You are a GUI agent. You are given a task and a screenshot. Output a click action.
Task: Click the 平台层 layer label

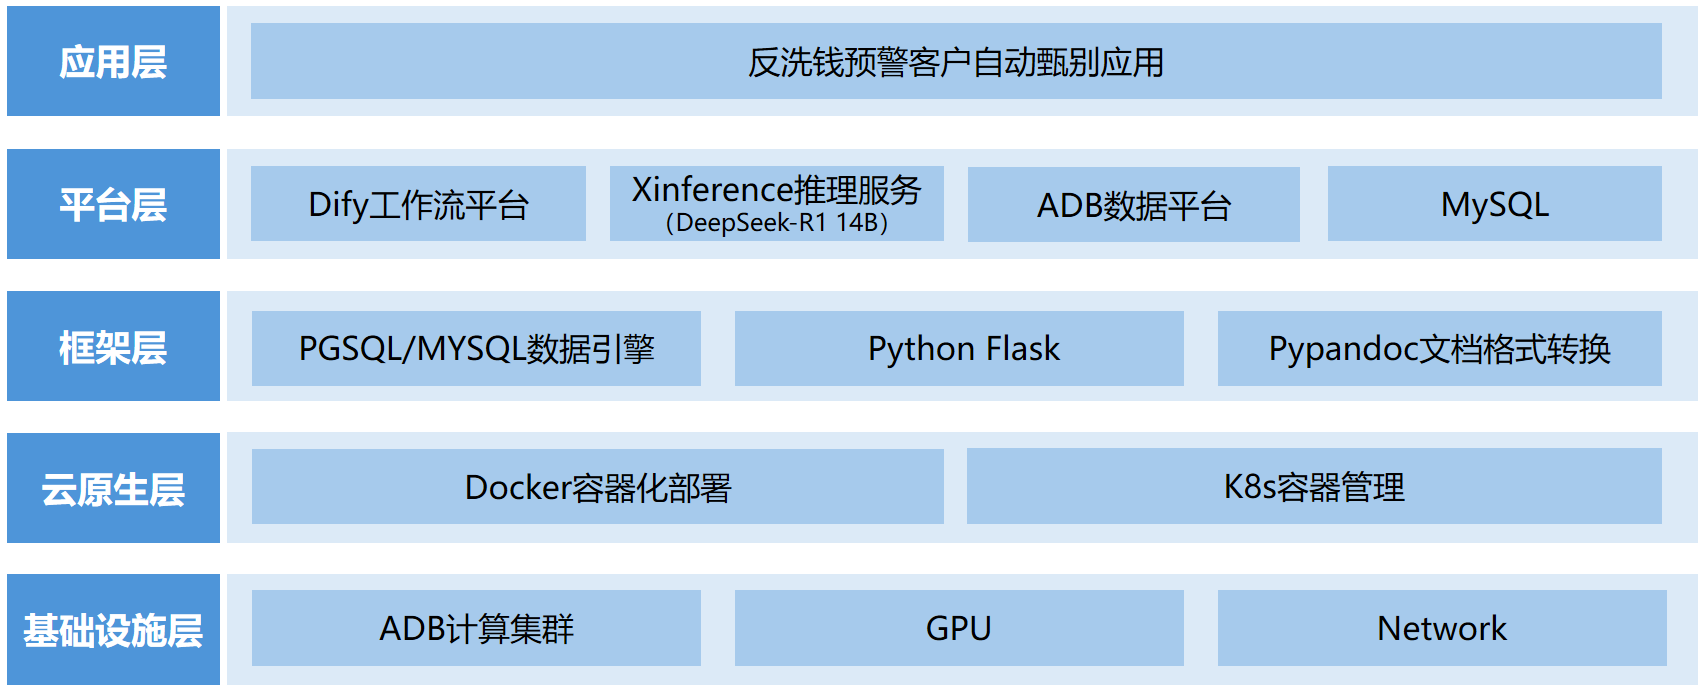113,204
